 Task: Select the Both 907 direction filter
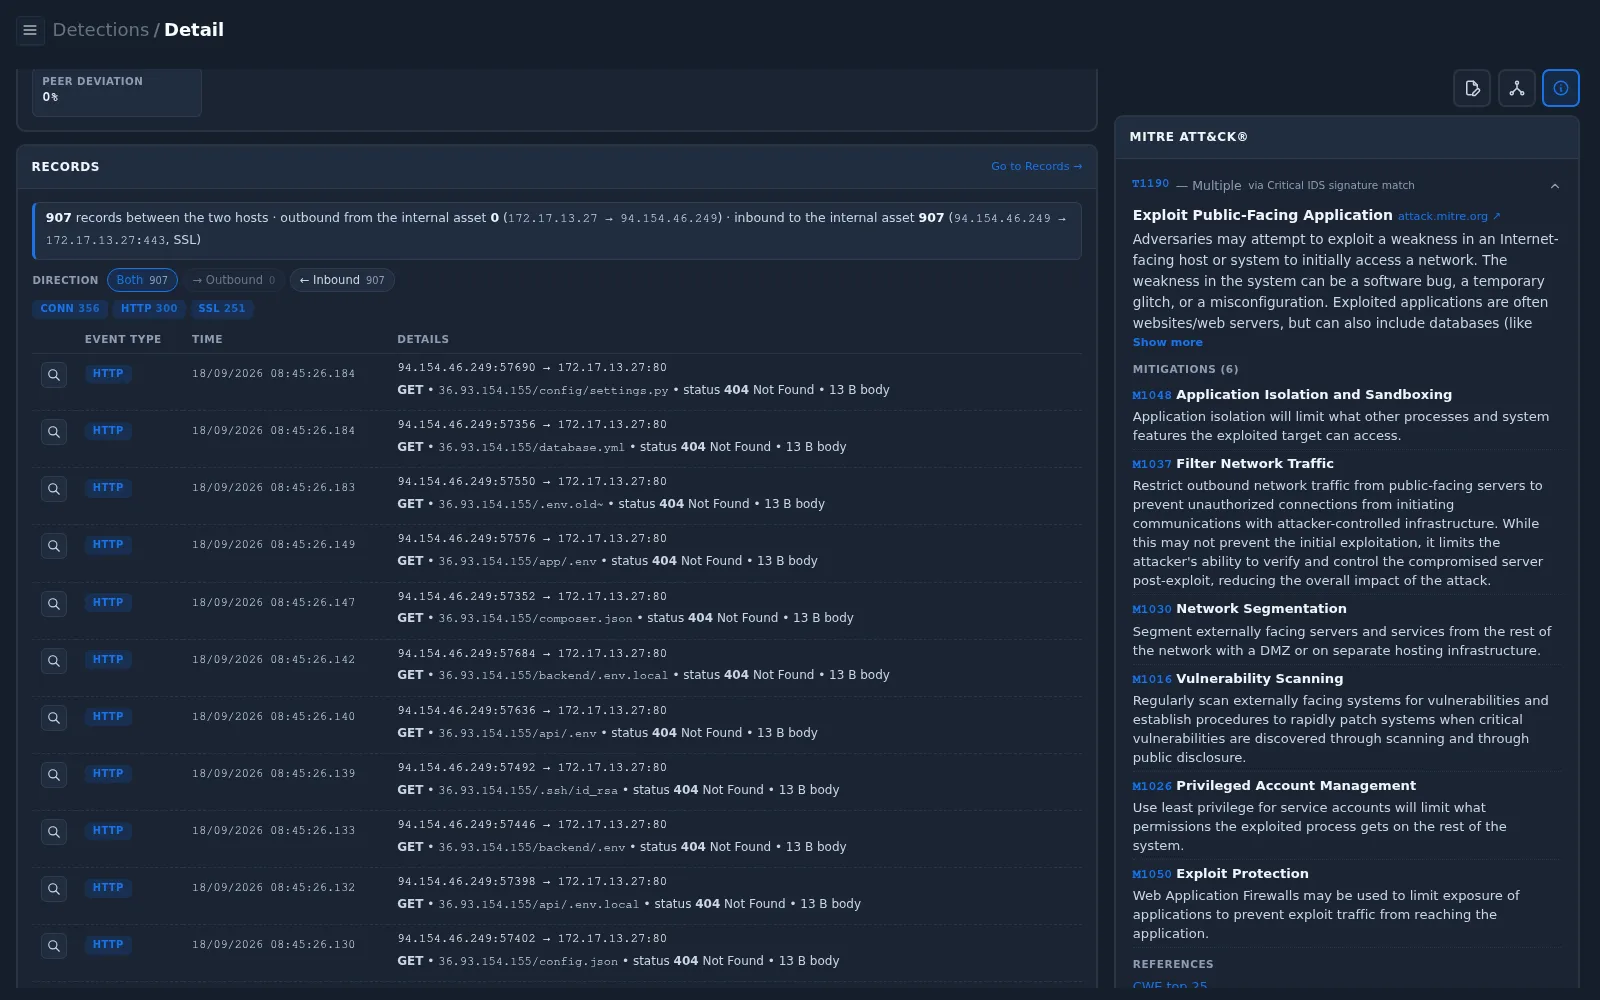142,280
